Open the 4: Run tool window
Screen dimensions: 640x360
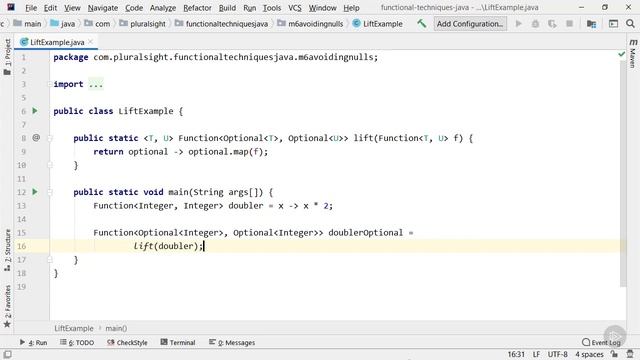[33, 342]
